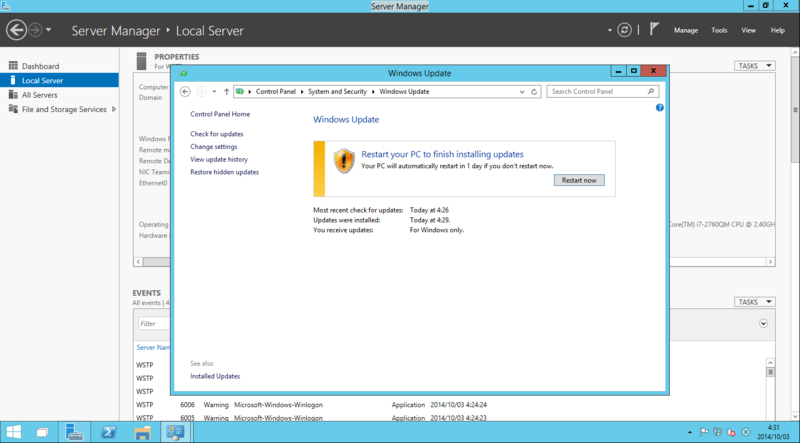Click the Dashboard sidebar icon
This screenshot has height=443, width=800.
coord(13,66)
